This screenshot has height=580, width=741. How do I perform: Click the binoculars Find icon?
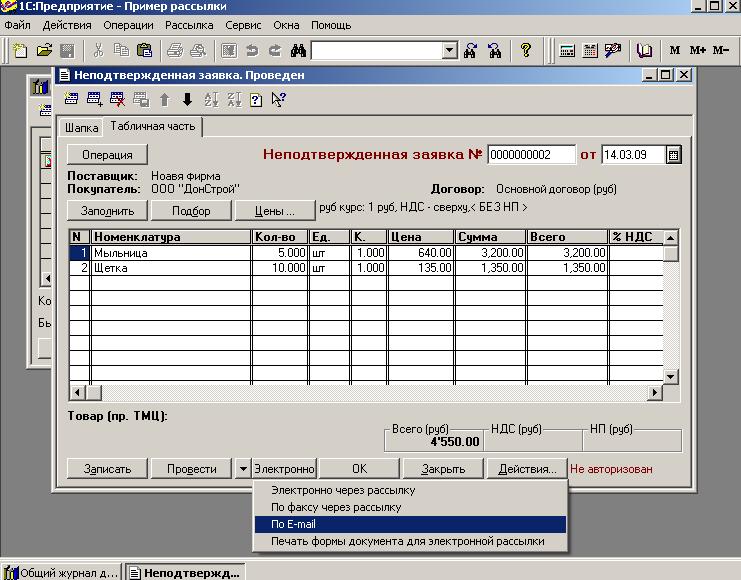[298, 50]
